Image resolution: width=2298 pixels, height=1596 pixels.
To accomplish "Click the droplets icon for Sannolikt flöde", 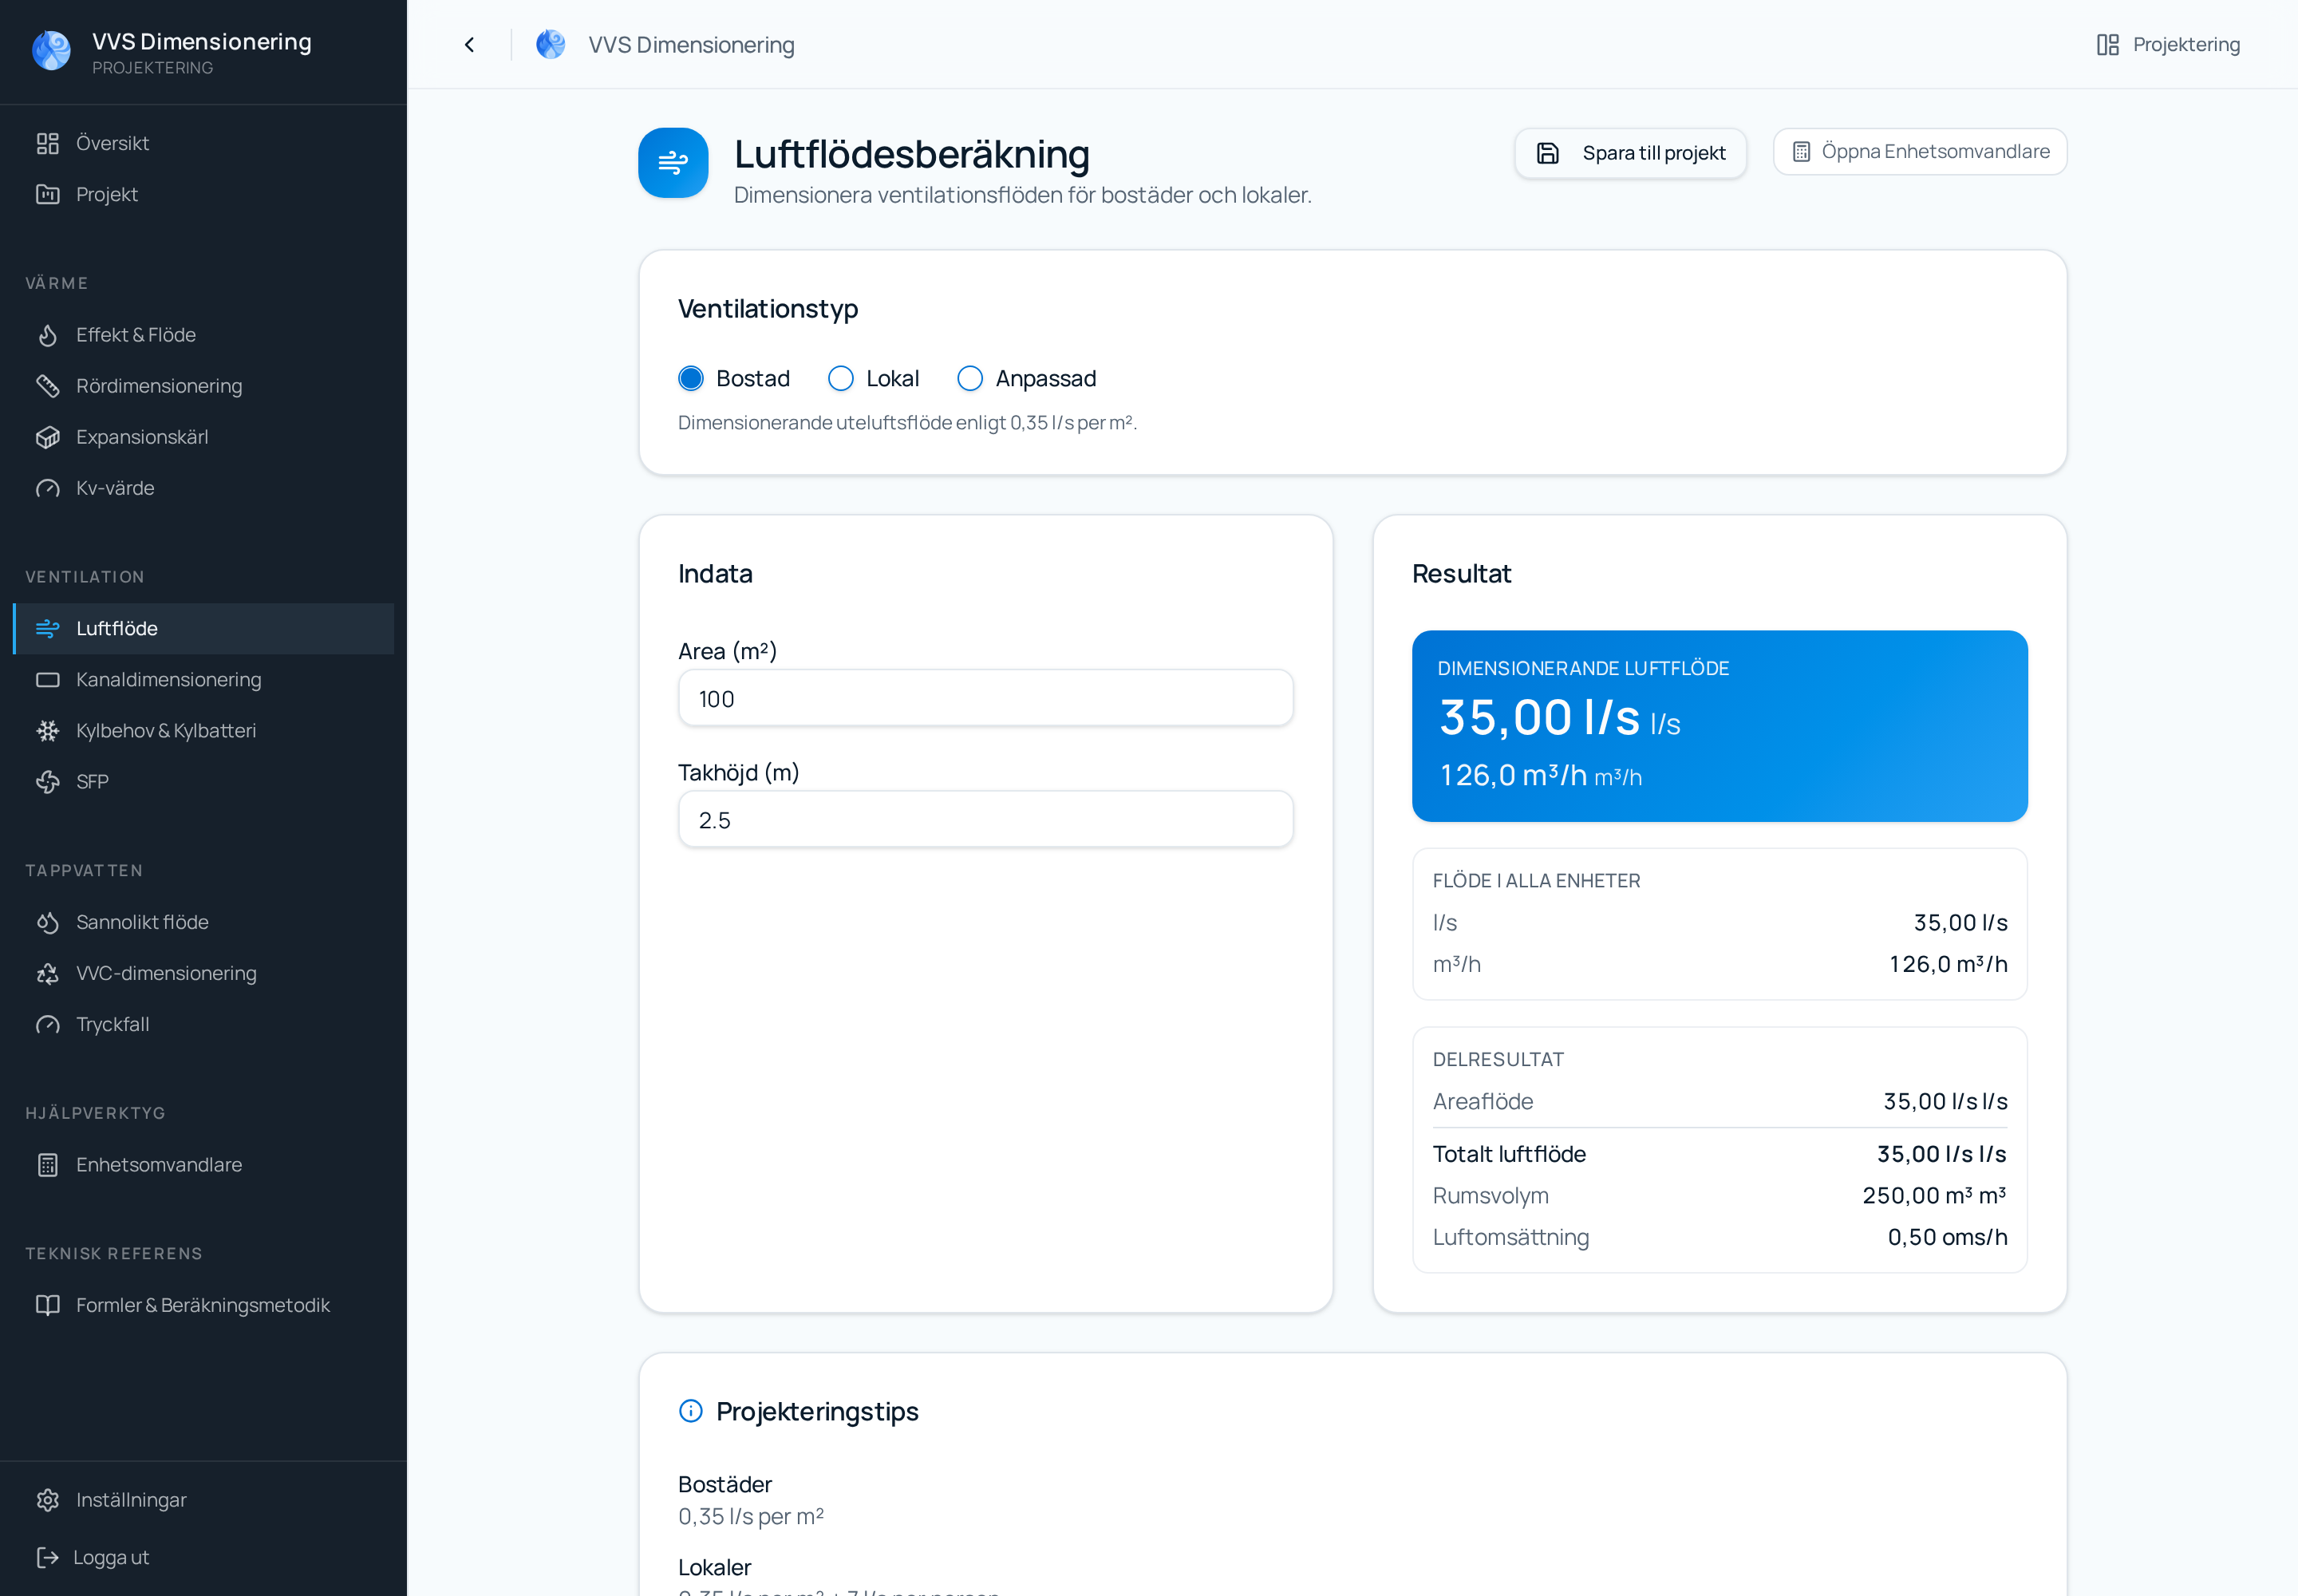I will [x=47, y=922].
